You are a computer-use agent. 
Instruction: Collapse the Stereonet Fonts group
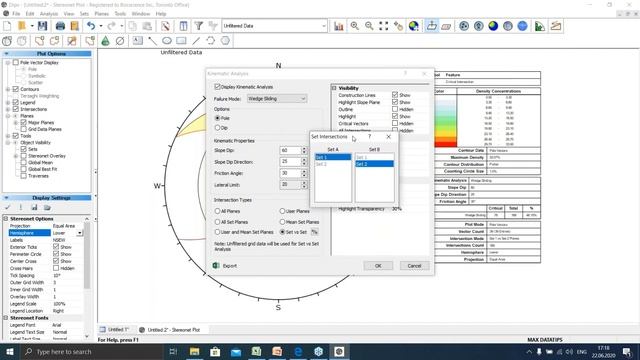[x=6, y=318]
